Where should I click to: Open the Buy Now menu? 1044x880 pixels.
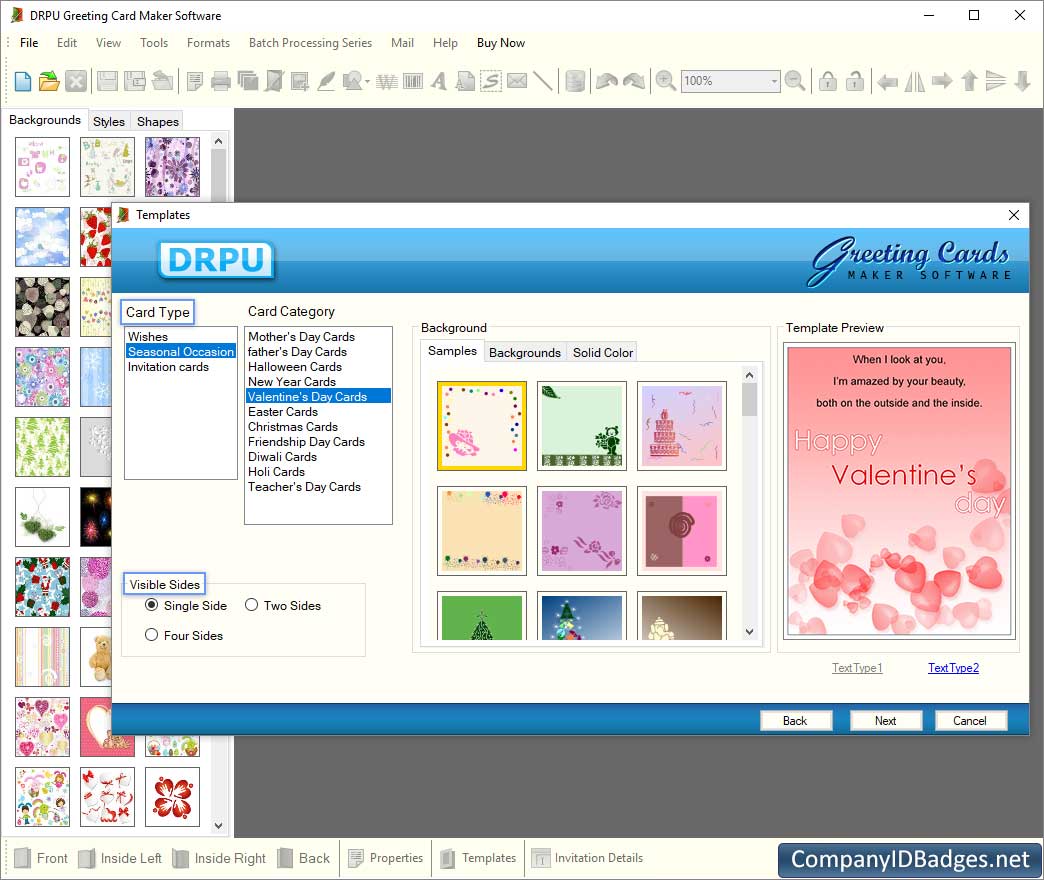pos(501,43)
